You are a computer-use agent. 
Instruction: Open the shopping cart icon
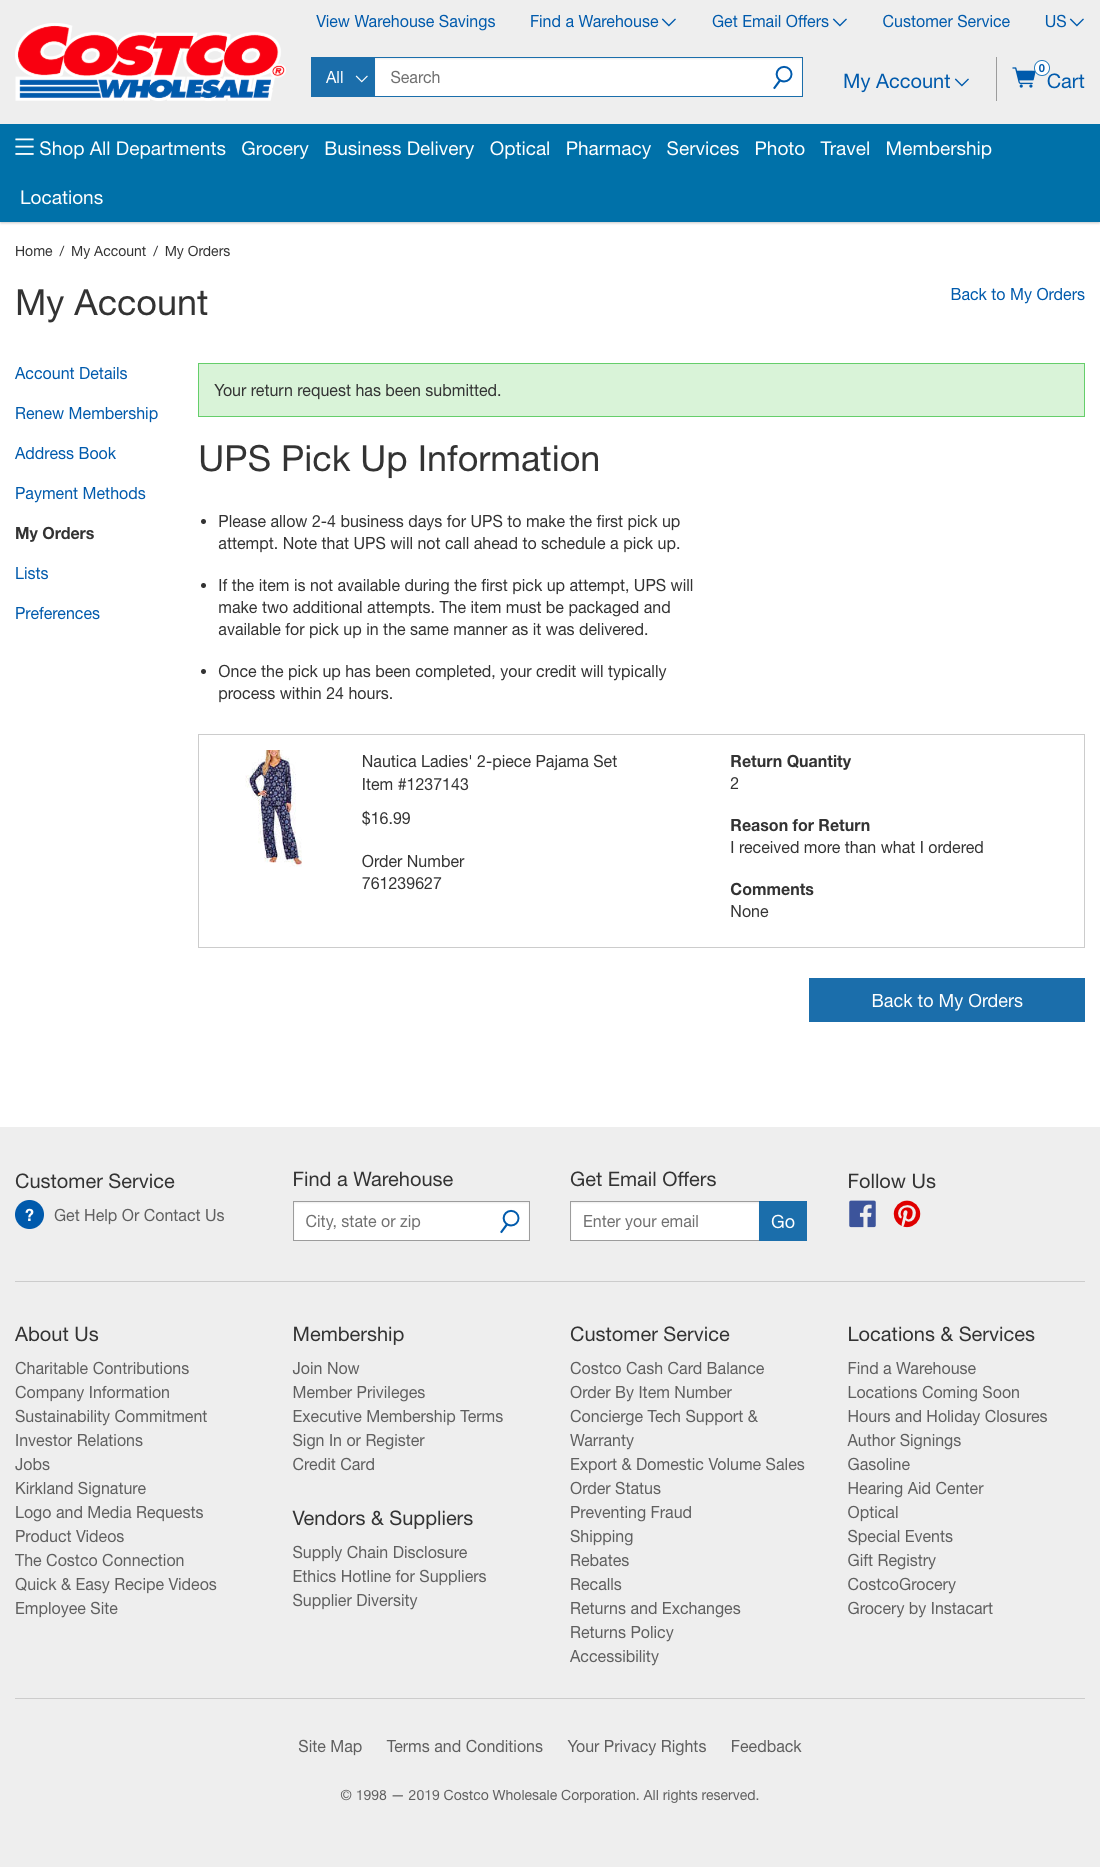click(x=1025, y=78)
